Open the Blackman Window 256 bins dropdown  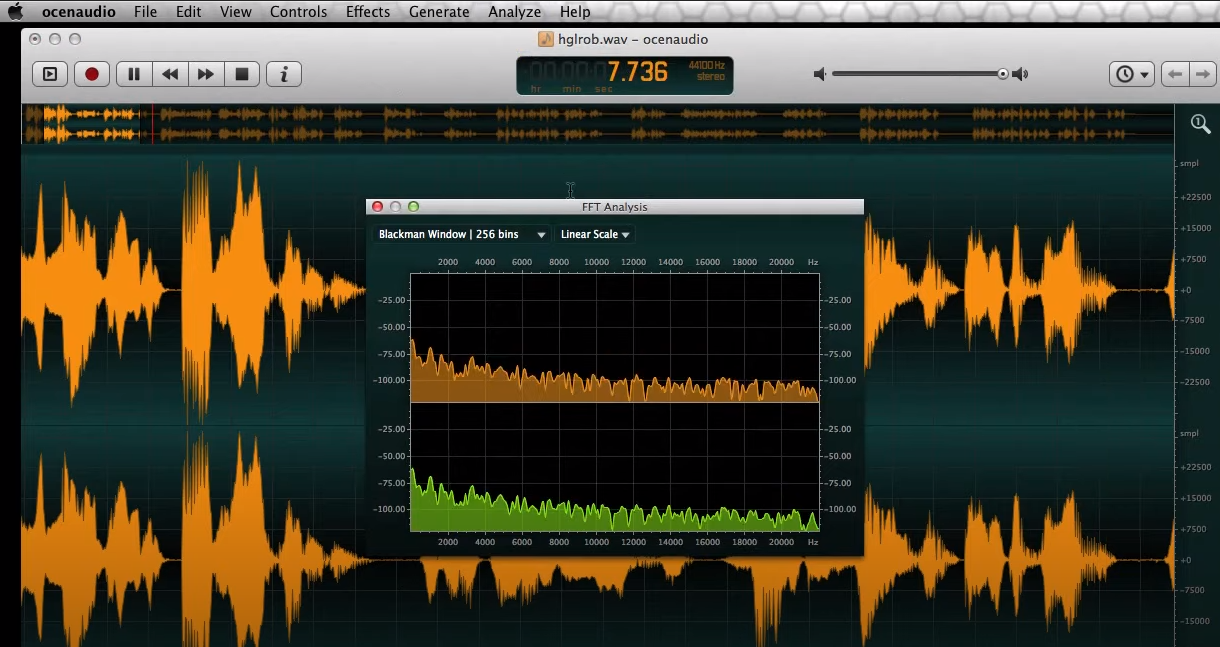tap(461, 233)
